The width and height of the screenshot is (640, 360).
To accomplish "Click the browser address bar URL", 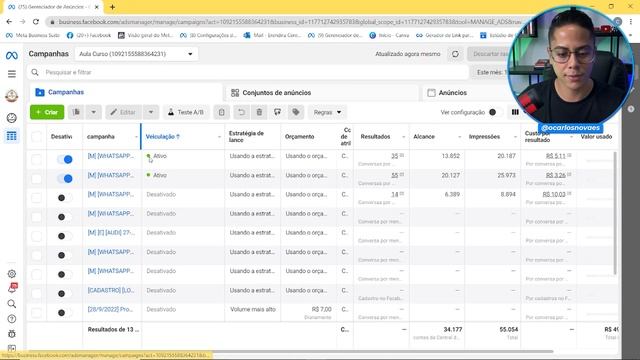I will click(290, 22).
